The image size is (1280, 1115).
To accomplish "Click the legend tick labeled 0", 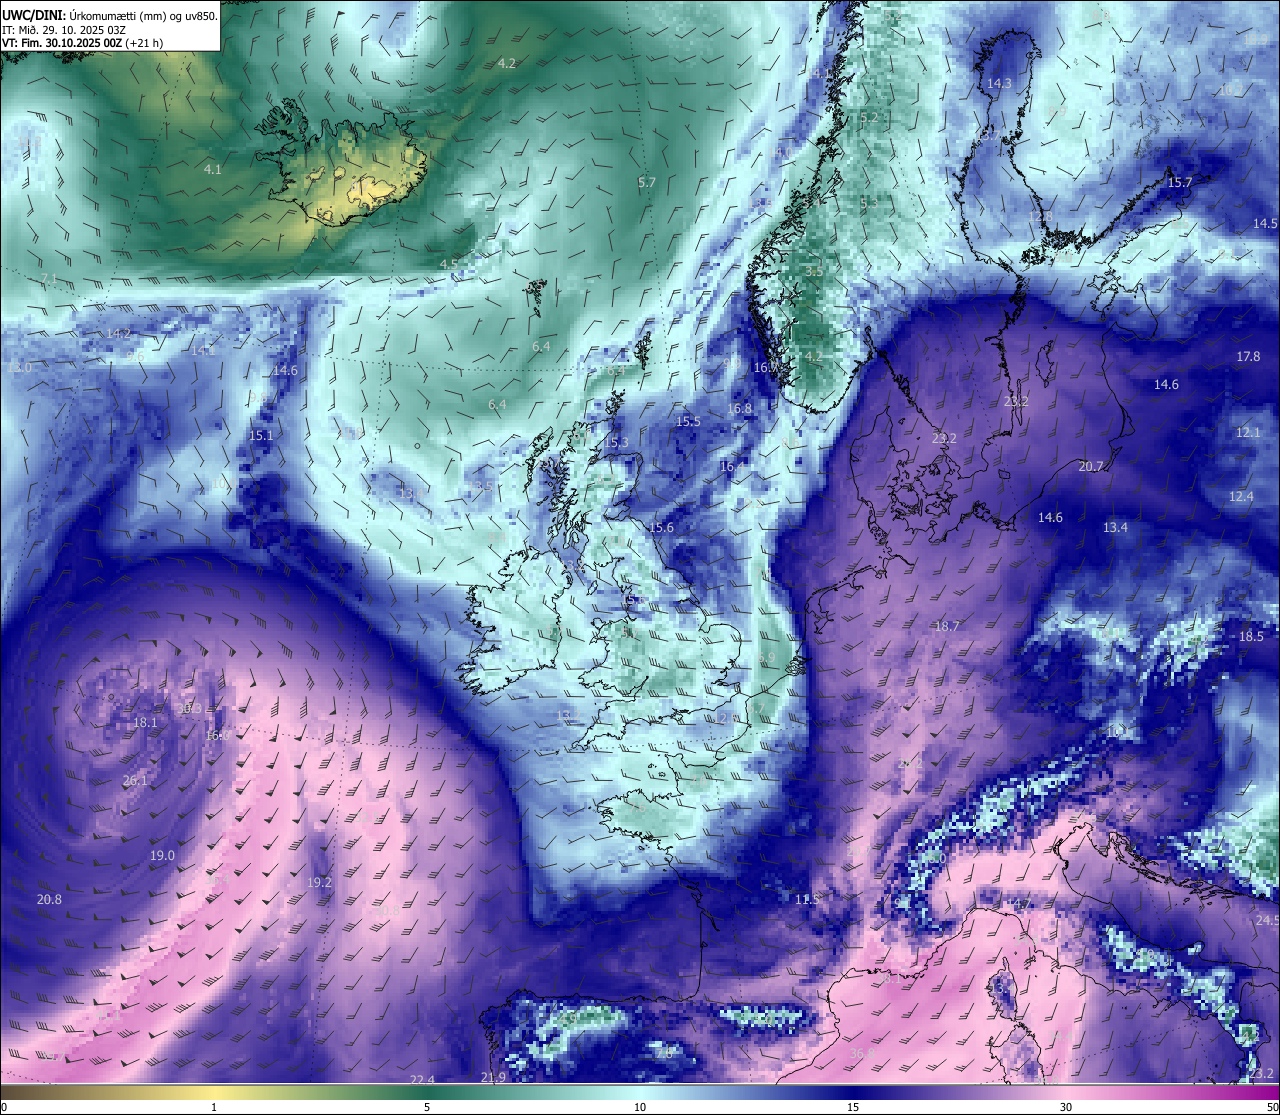I will point(4,1107).
